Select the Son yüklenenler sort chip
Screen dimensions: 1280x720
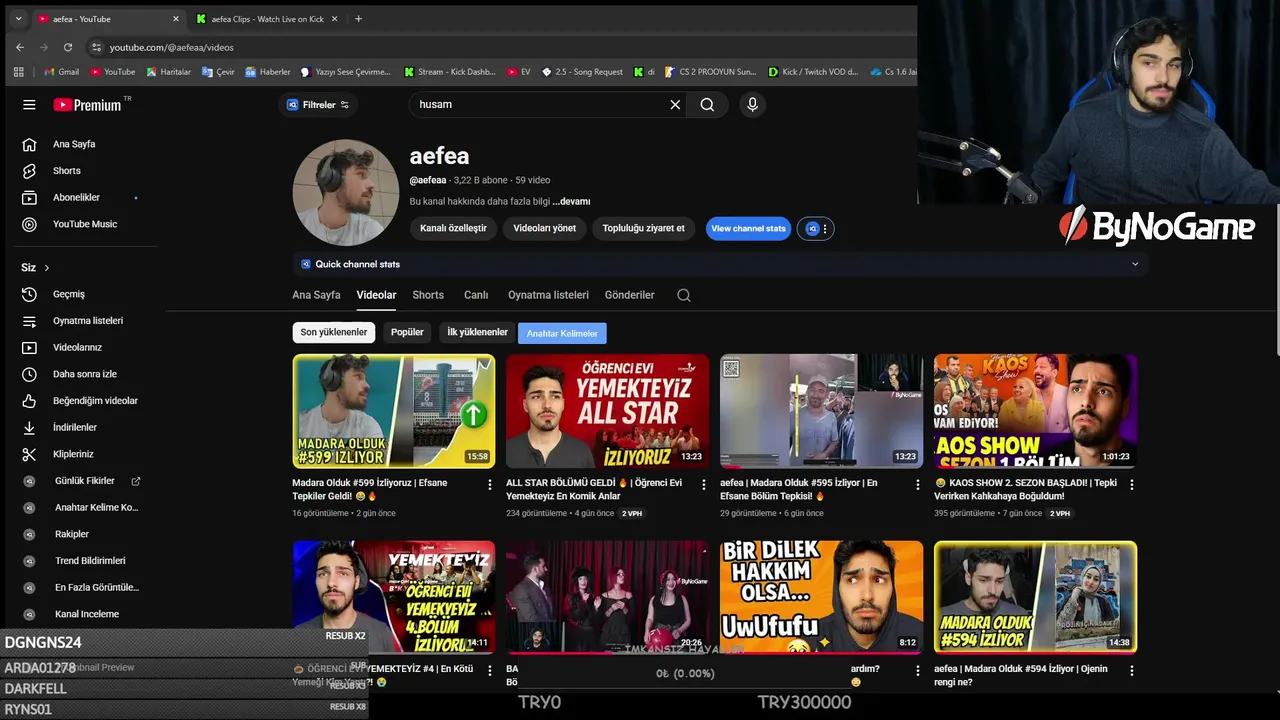(334, 332)
